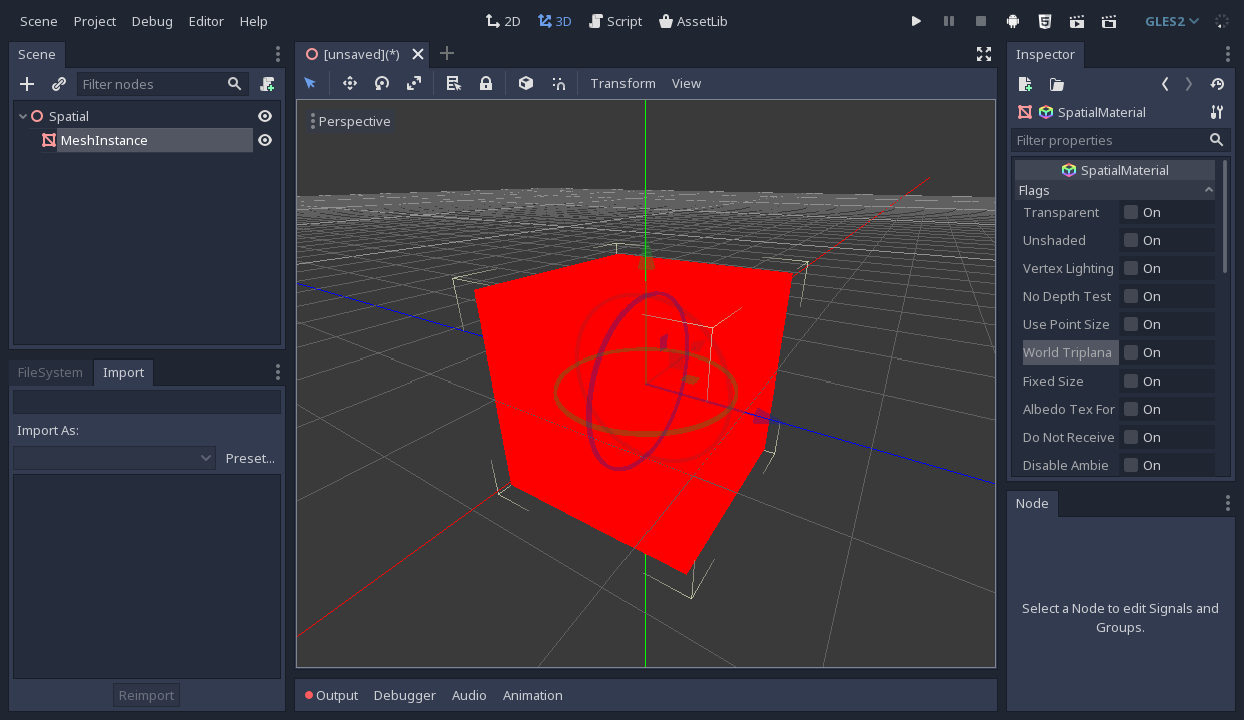Viewport: 1244px width, 720px height.
Task: Toggle distraction-free mode icon
Action: point(984,54)
